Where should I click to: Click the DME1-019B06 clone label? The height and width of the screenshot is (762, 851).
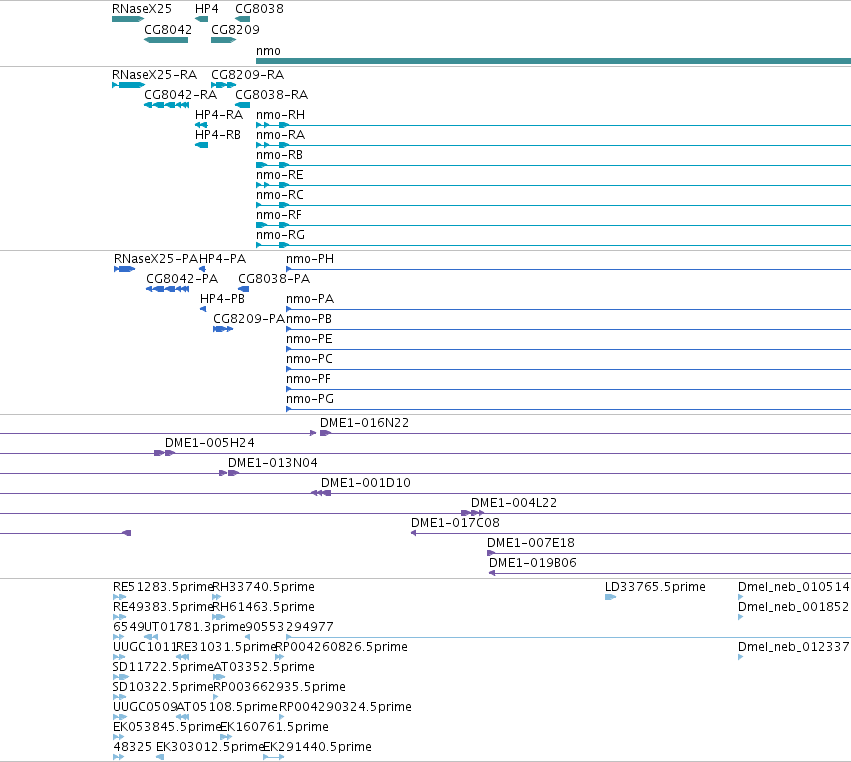pyautogui.click(x=532, y=563)
